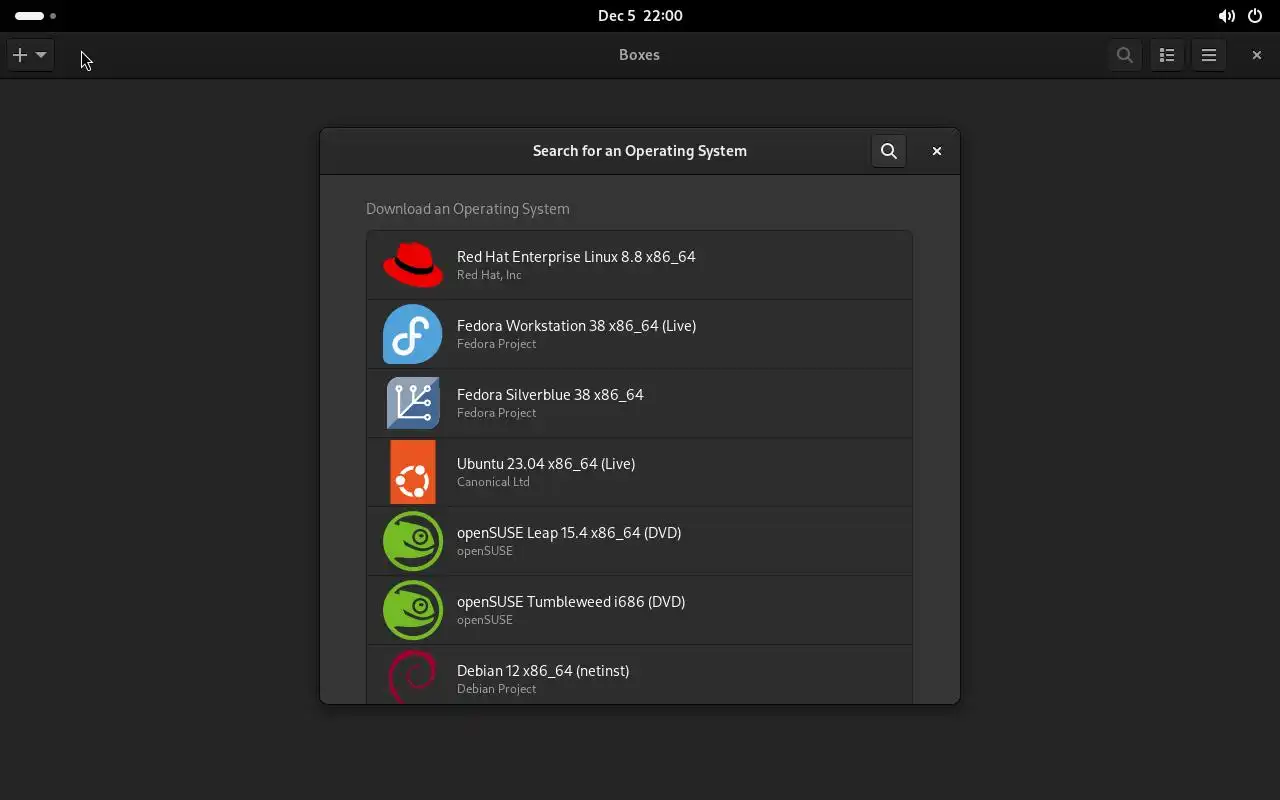
Task: Click the Canonical Ltd vendor label
Action: pos(493,482)
